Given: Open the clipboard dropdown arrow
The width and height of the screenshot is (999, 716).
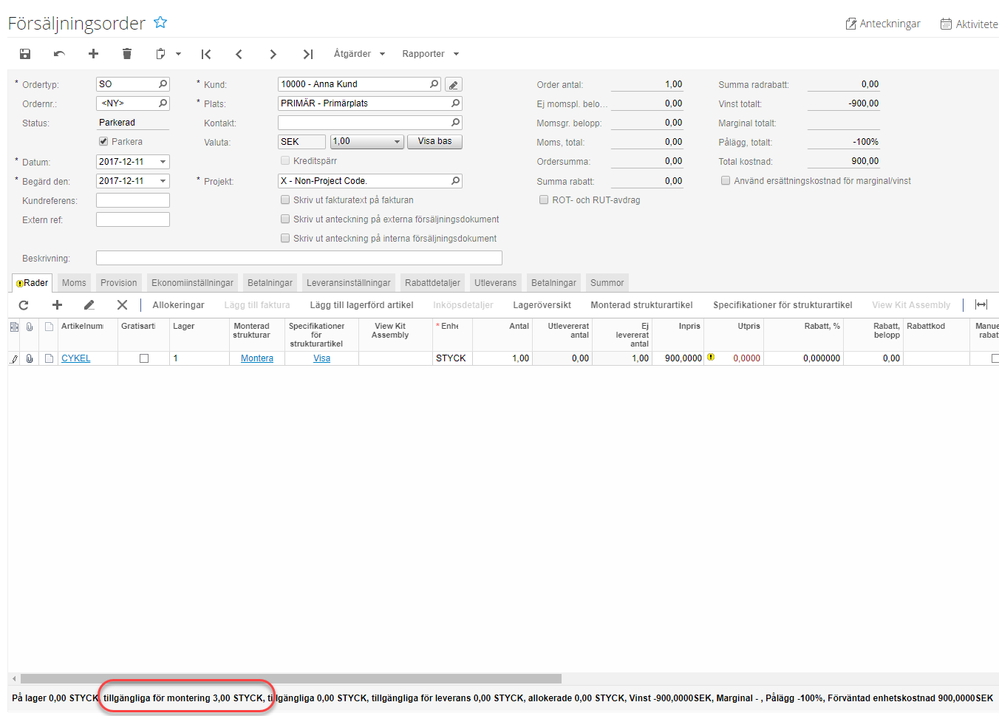Looking at the screenshot, I should [178, 54].
